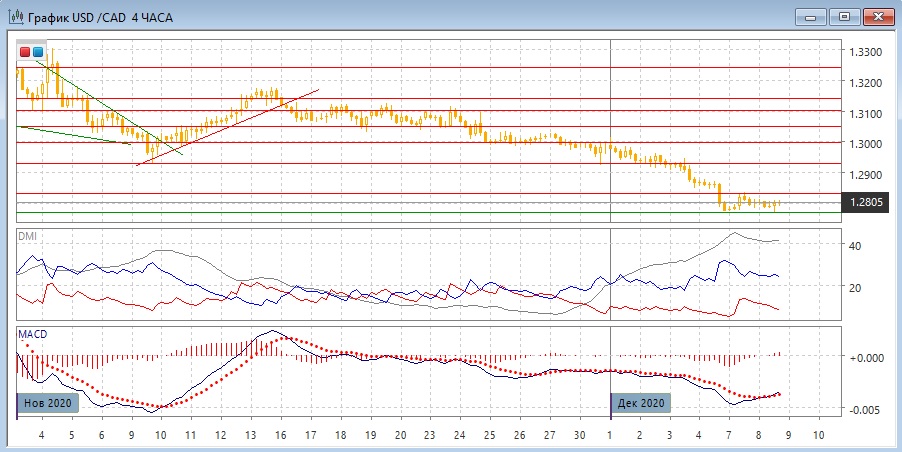Click the 1.3000 price axis label
This screenshot has width=902, height=452.
click(x=864, y=144)
